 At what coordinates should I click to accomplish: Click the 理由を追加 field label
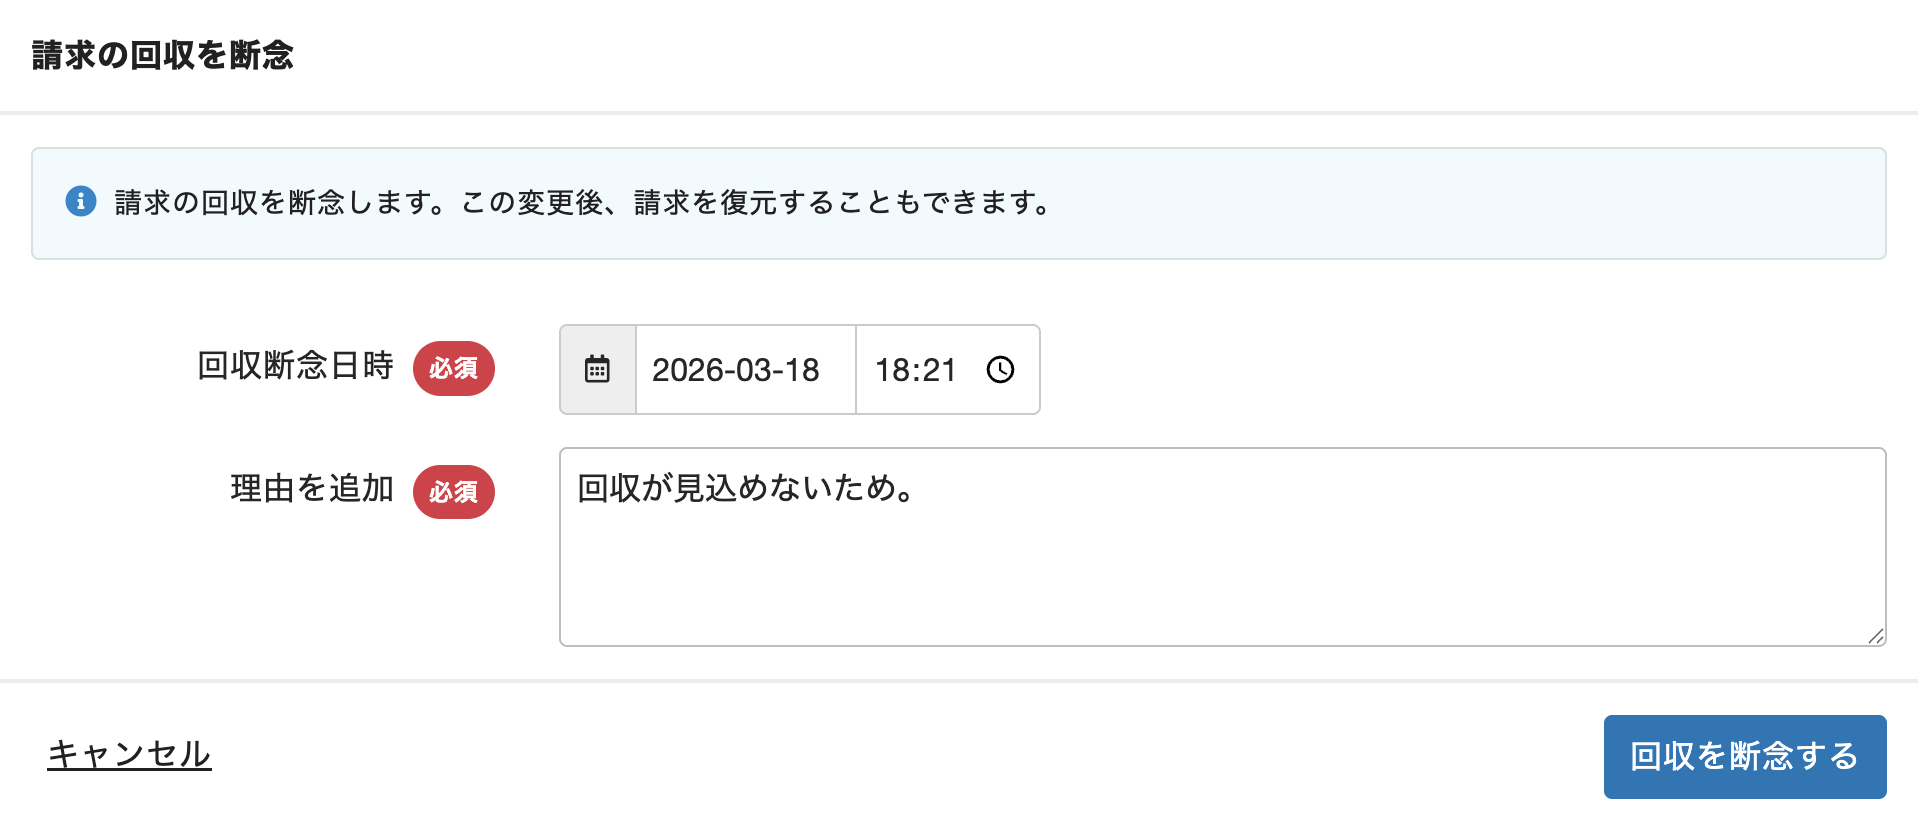pos(312,490)
